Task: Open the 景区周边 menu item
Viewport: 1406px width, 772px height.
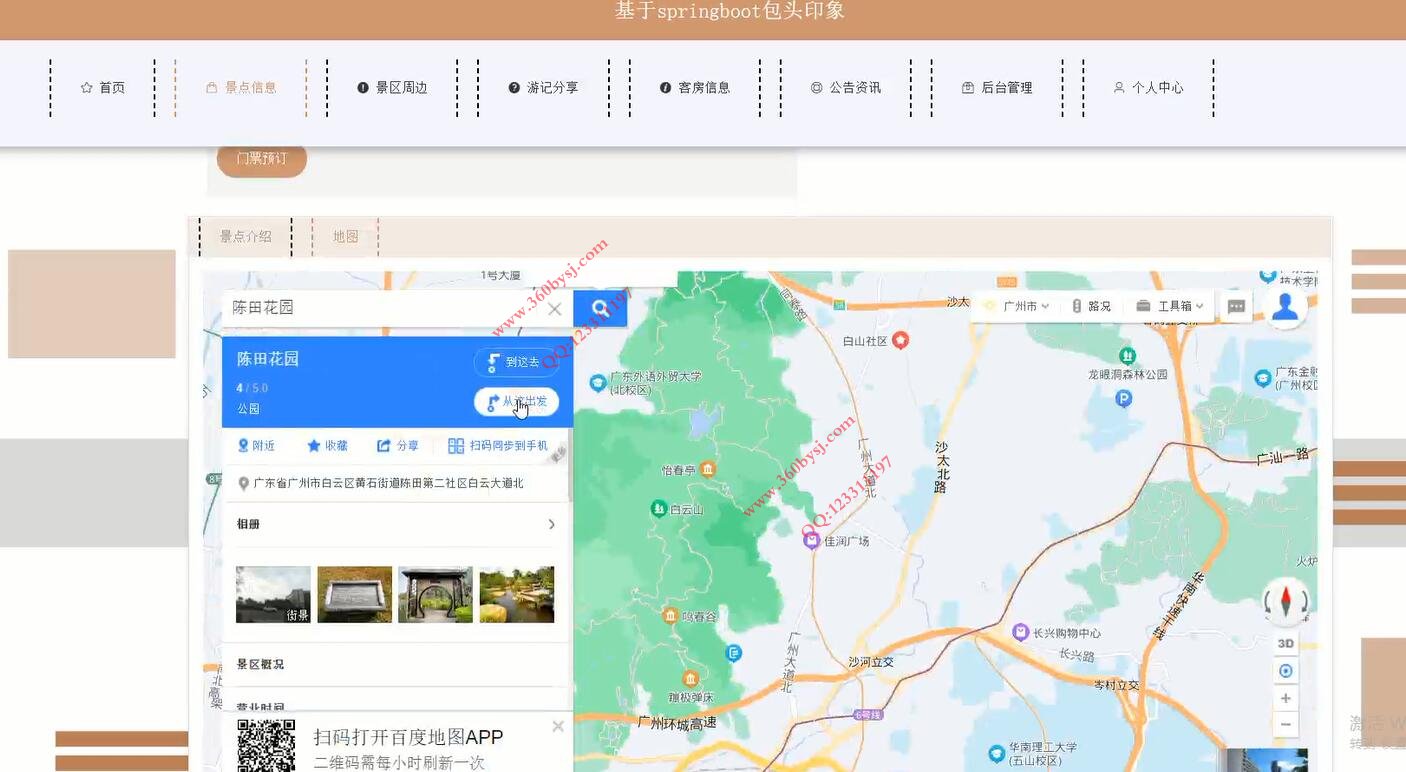Action: pyautogui.click(x=392, y=88)
